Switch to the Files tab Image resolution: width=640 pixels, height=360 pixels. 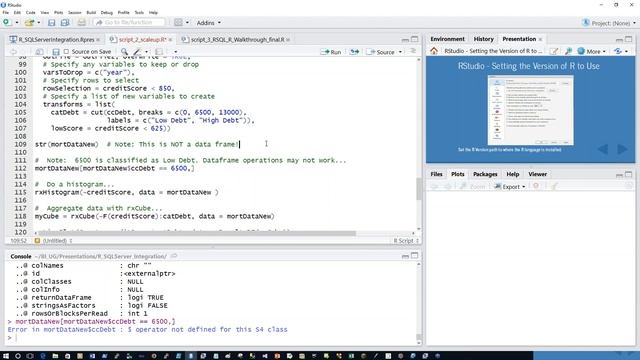click(x=436, y=174)
